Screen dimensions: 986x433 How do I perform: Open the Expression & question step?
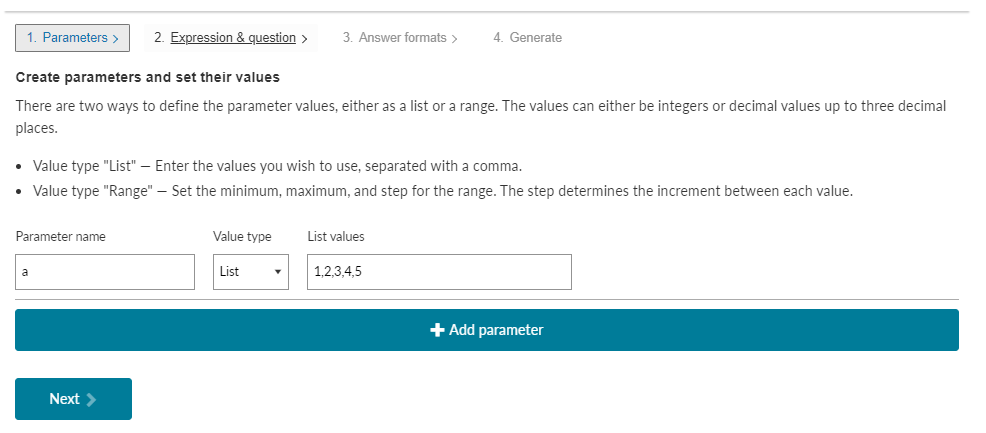pyautogui.click(x=232, y=38)
